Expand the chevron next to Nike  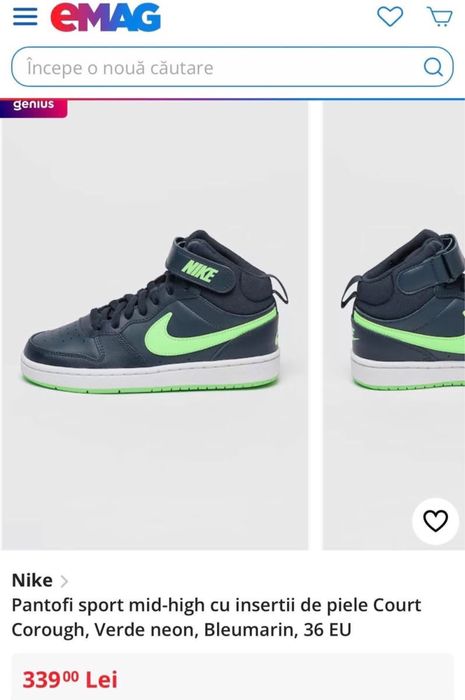64,581
